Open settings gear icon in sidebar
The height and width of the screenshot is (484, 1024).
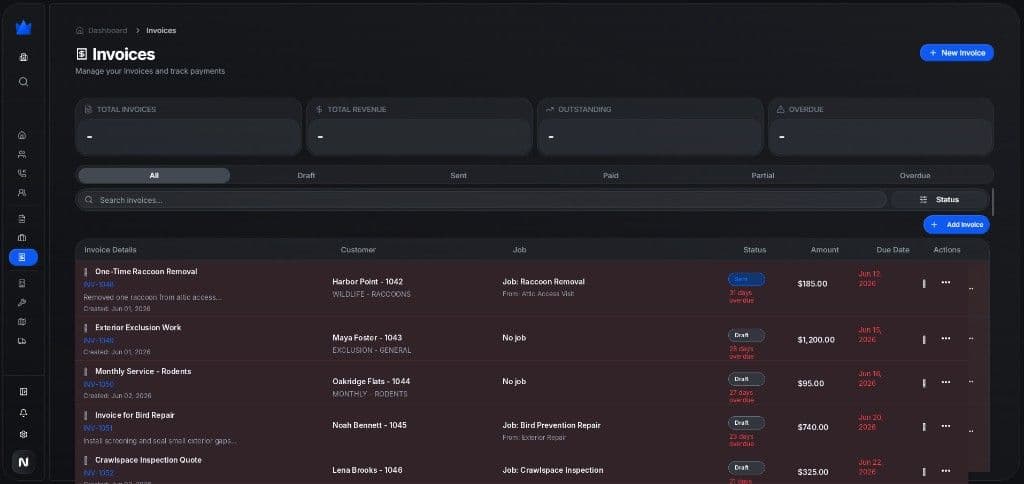point(24,434)
